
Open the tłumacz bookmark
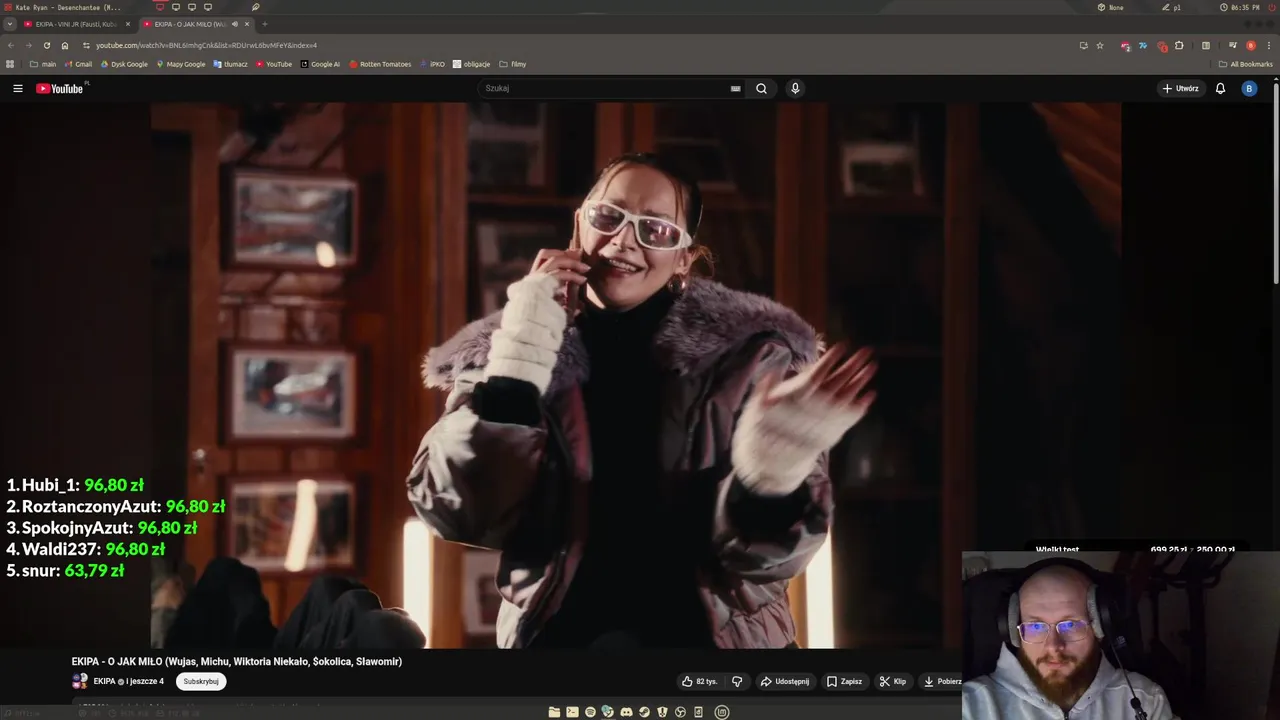[x=231, y=64]
